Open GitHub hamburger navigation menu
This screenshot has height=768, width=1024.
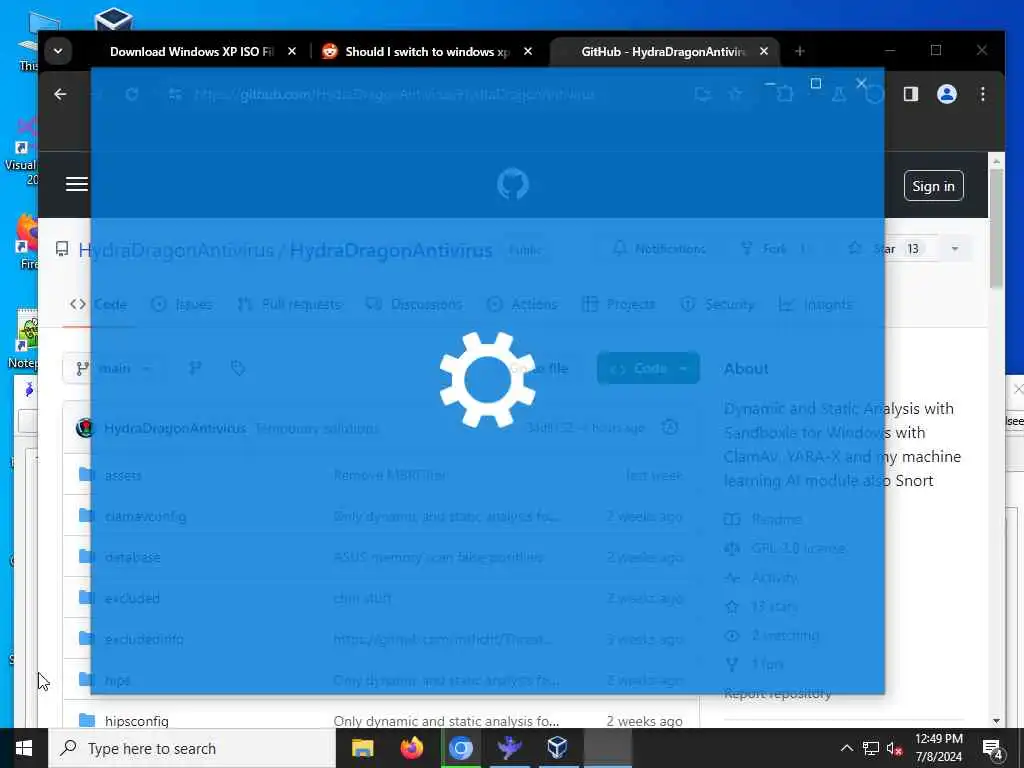(76, 184)
